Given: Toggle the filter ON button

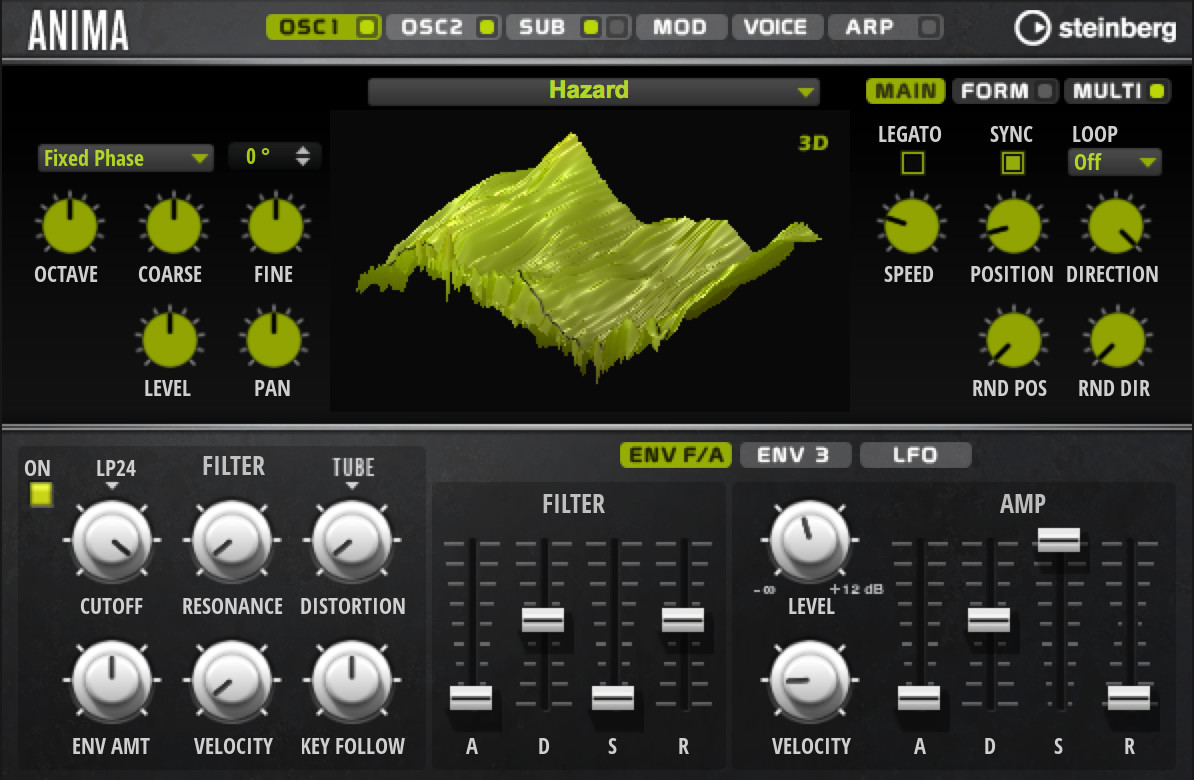Looking at the screenshot, I should 41,494.
